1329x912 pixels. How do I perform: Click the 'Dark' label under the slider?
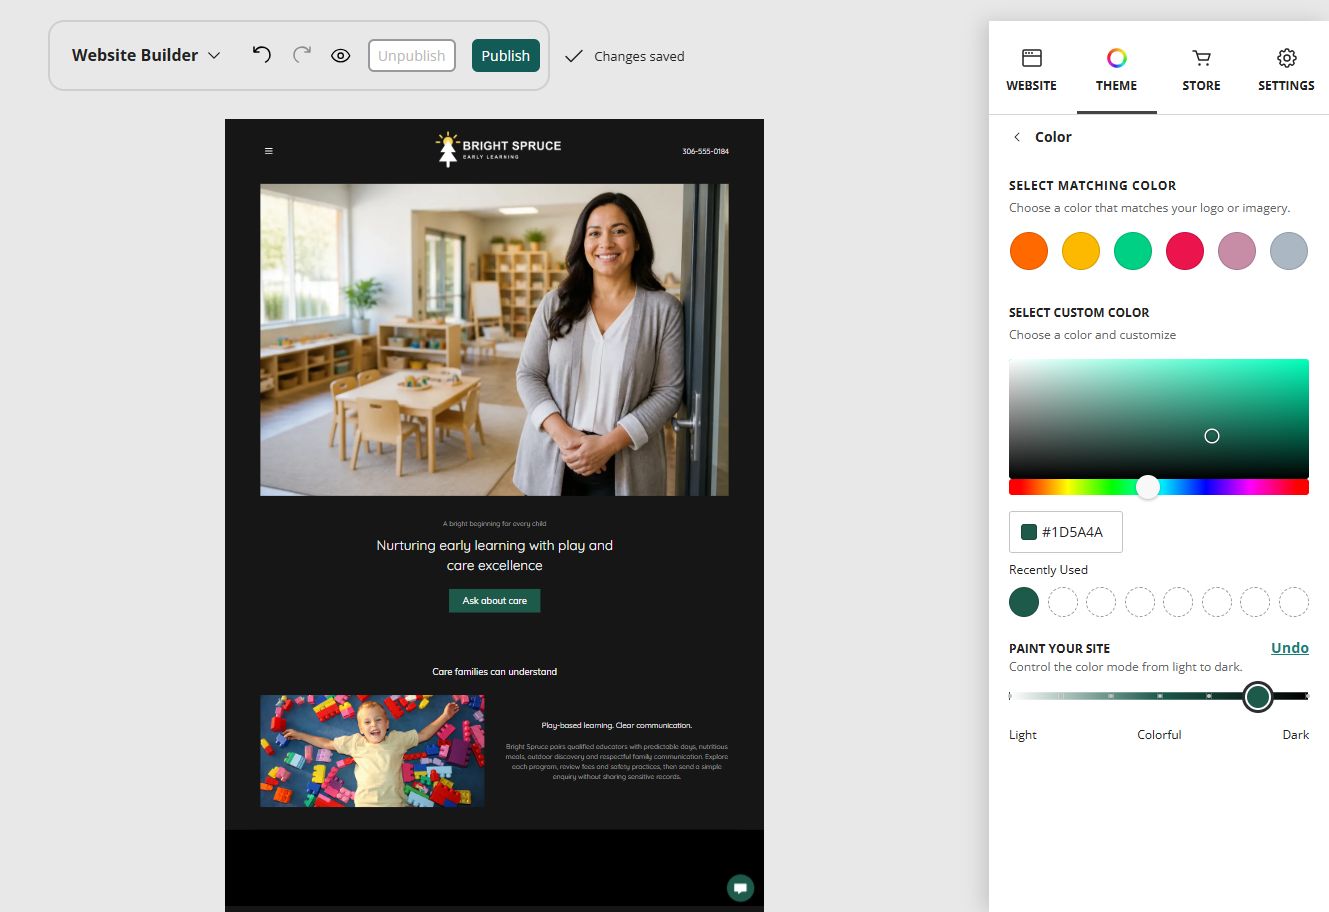click(1295, 735)
